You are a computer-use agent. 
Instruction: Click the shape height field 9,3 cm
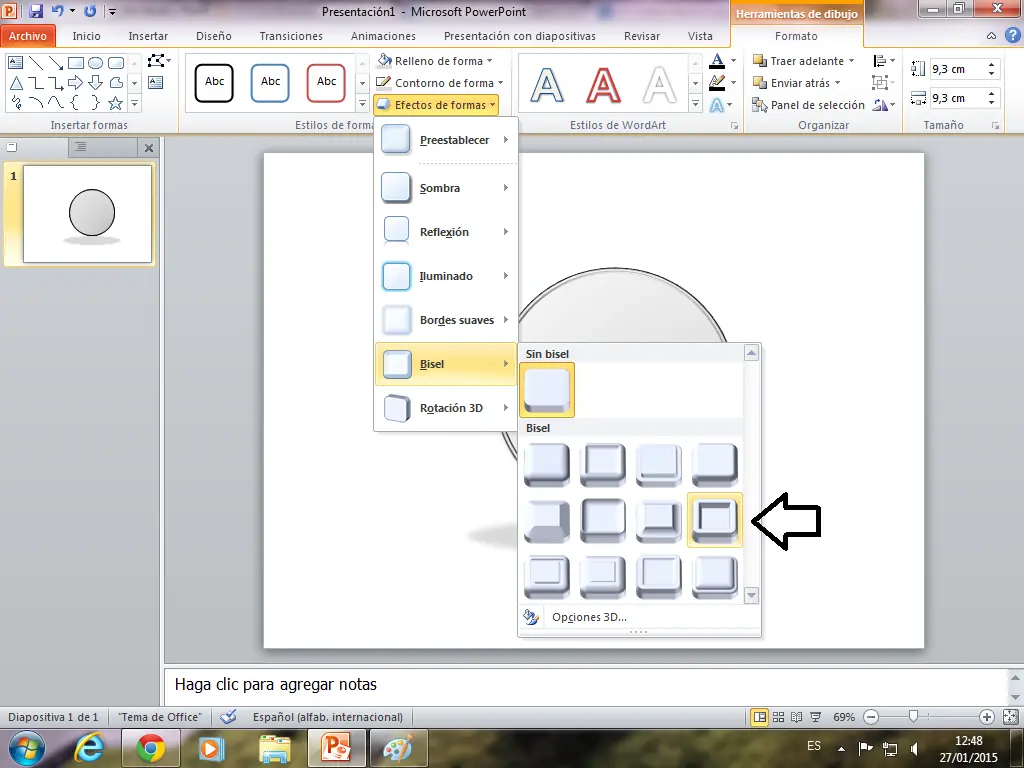pos(957,69)
